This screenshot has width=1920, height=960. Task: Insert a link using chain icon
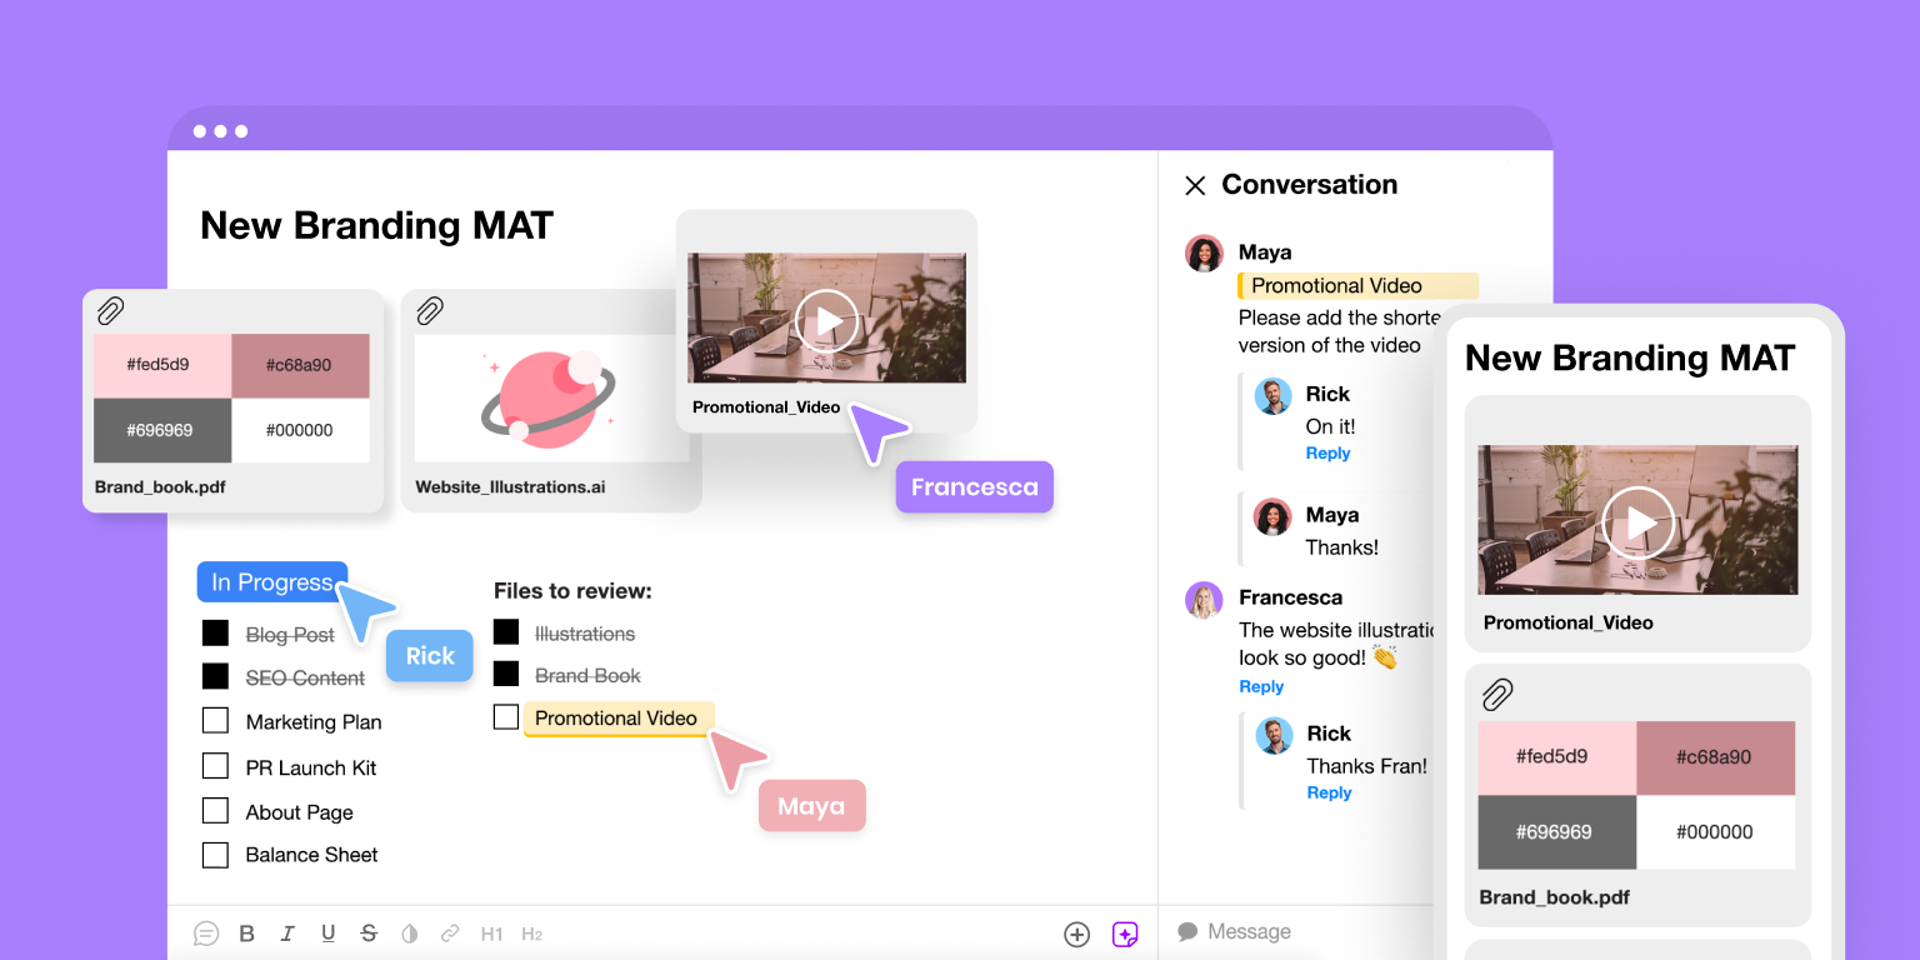pos(450,933)
